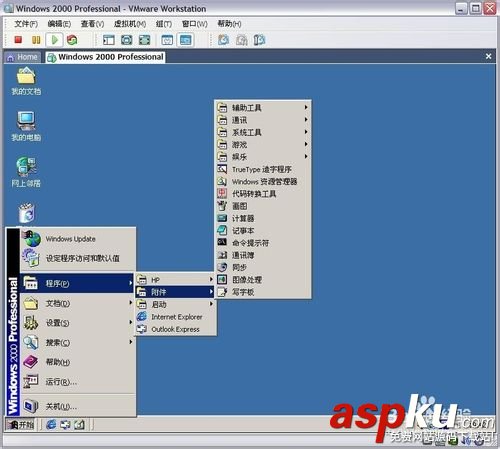
Task: Expand the 程序(P) Start menu entry
Action: point(77,283)
